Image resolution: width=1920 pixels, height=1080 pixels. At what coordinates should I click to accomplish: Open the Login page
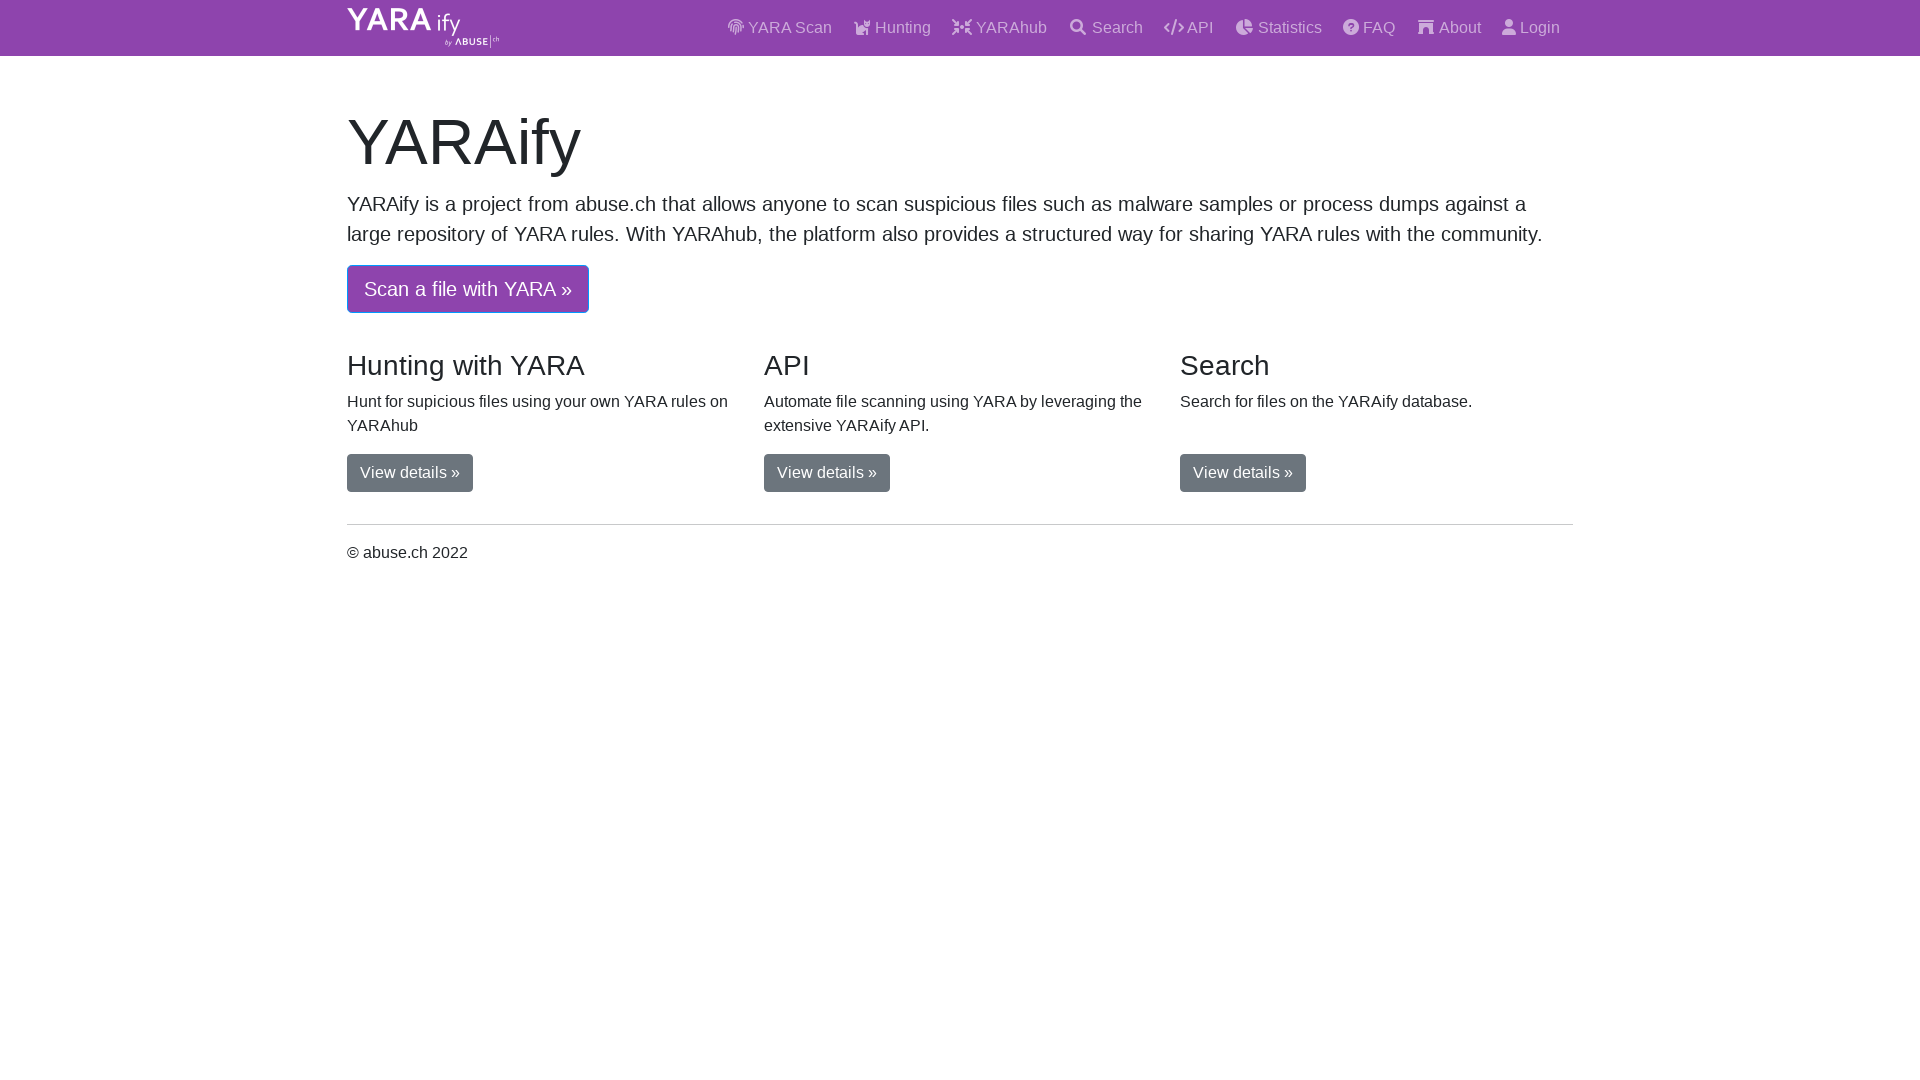[x=1531, y=28]
